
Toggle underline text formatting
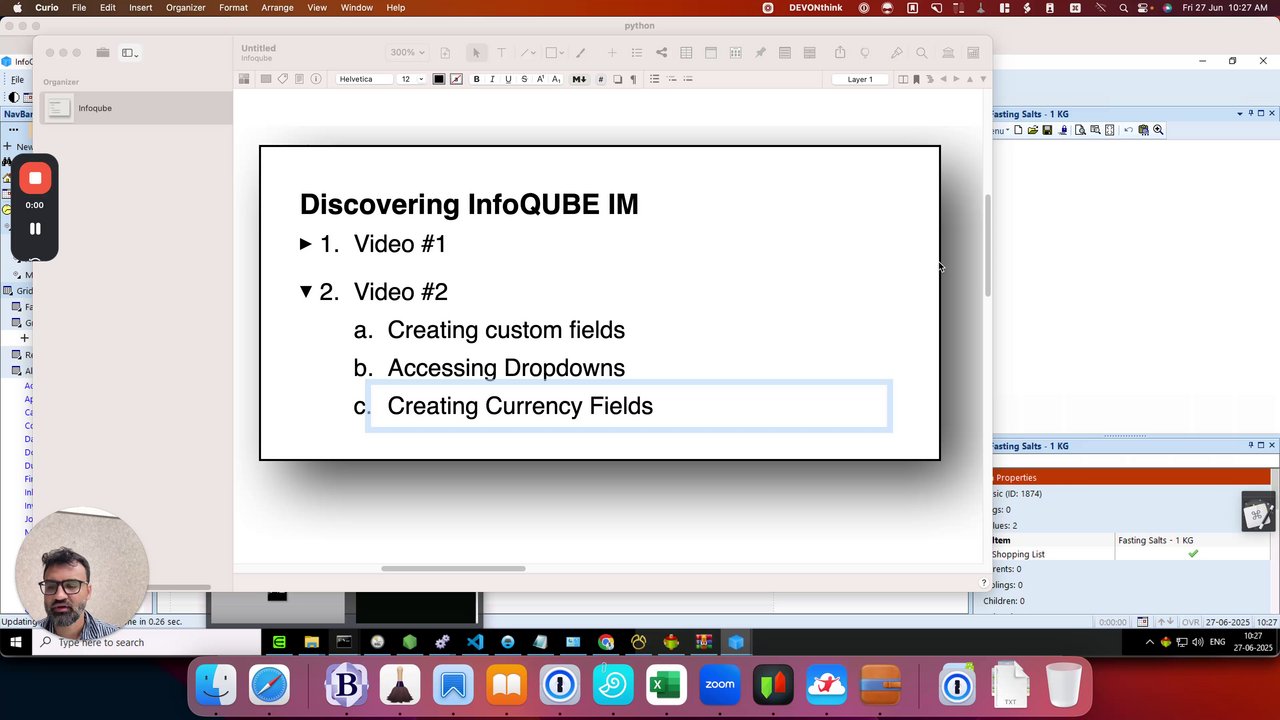[x=508, y=79]
